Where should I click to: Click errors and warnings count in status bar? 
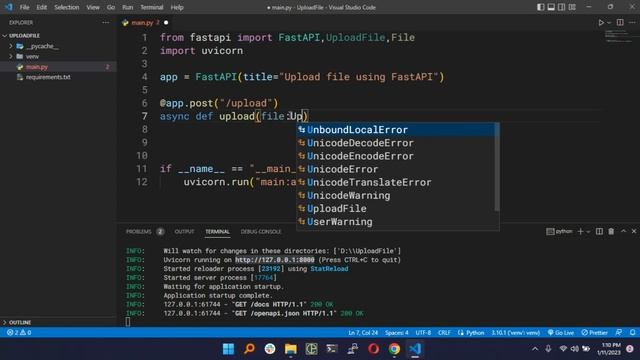click(19, 333)
